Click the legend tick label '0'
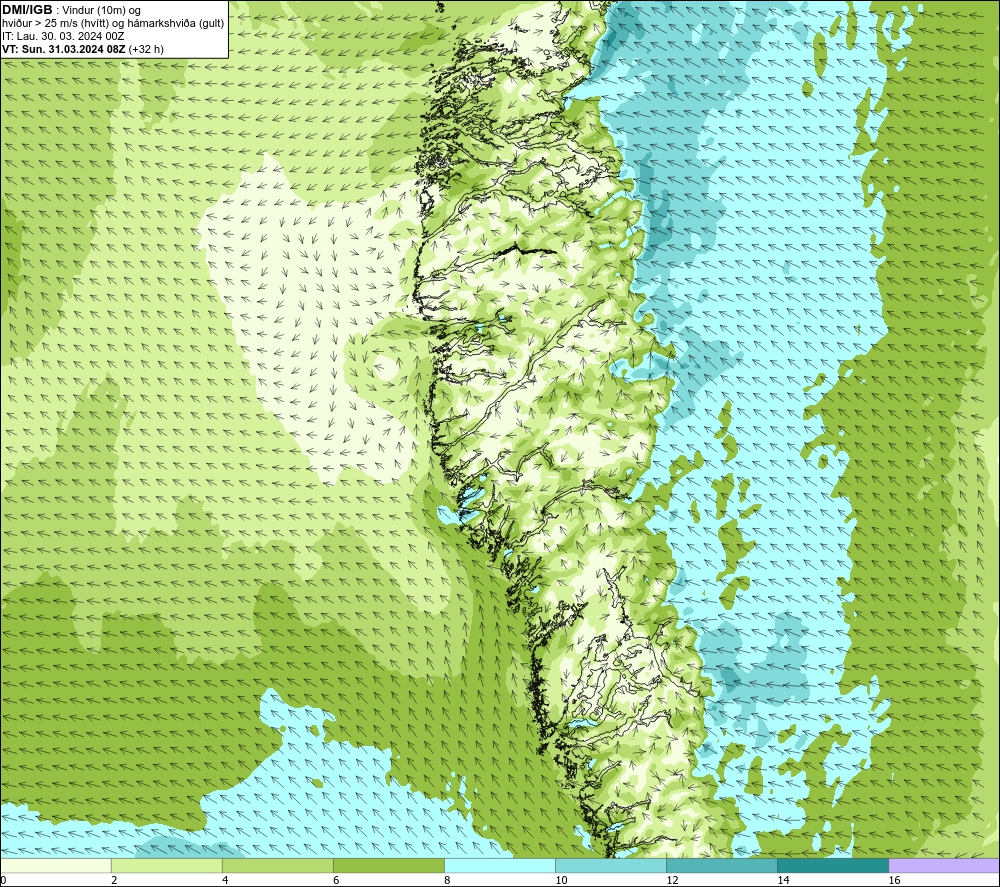Viewport: 1000px width, 887px height. [x=3, y=880]
